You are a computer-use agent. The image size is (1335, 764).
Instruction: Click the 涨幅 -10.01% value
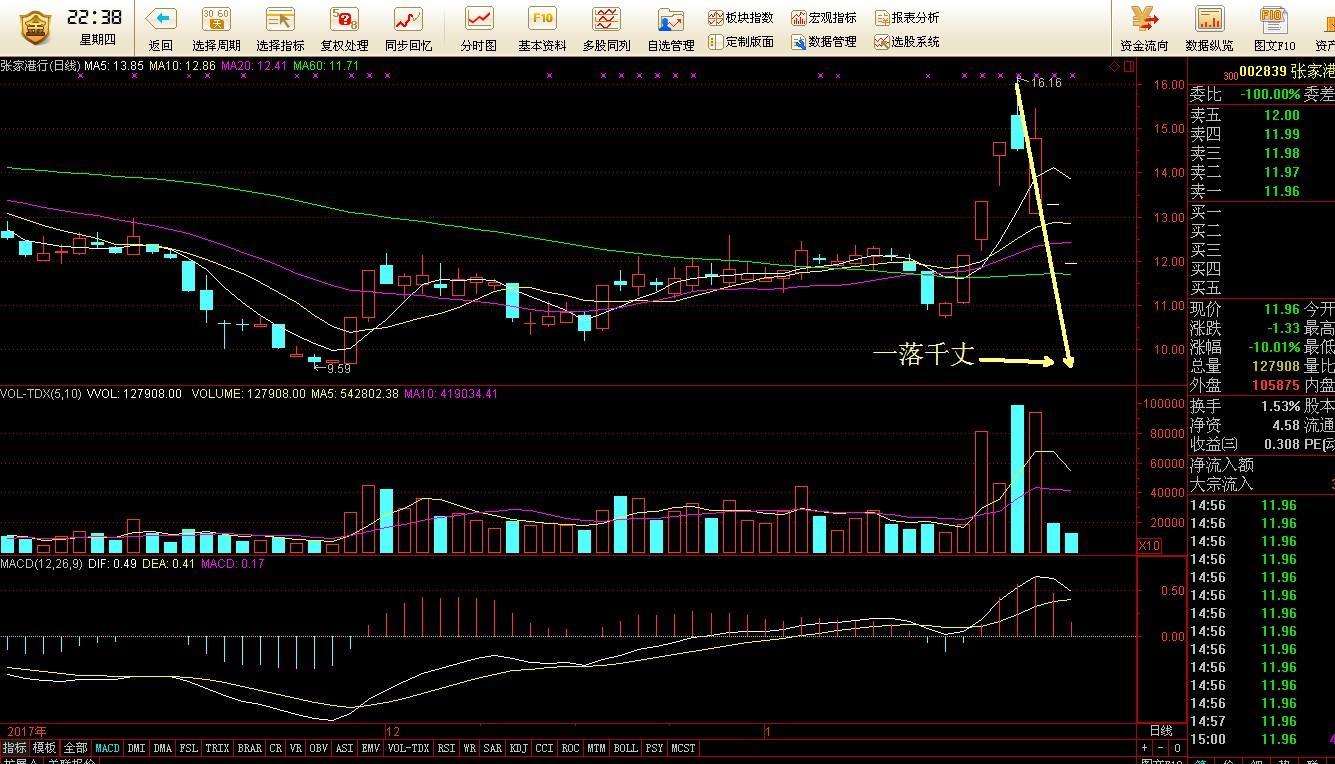pyautogui.click(x=1274, y=348)
